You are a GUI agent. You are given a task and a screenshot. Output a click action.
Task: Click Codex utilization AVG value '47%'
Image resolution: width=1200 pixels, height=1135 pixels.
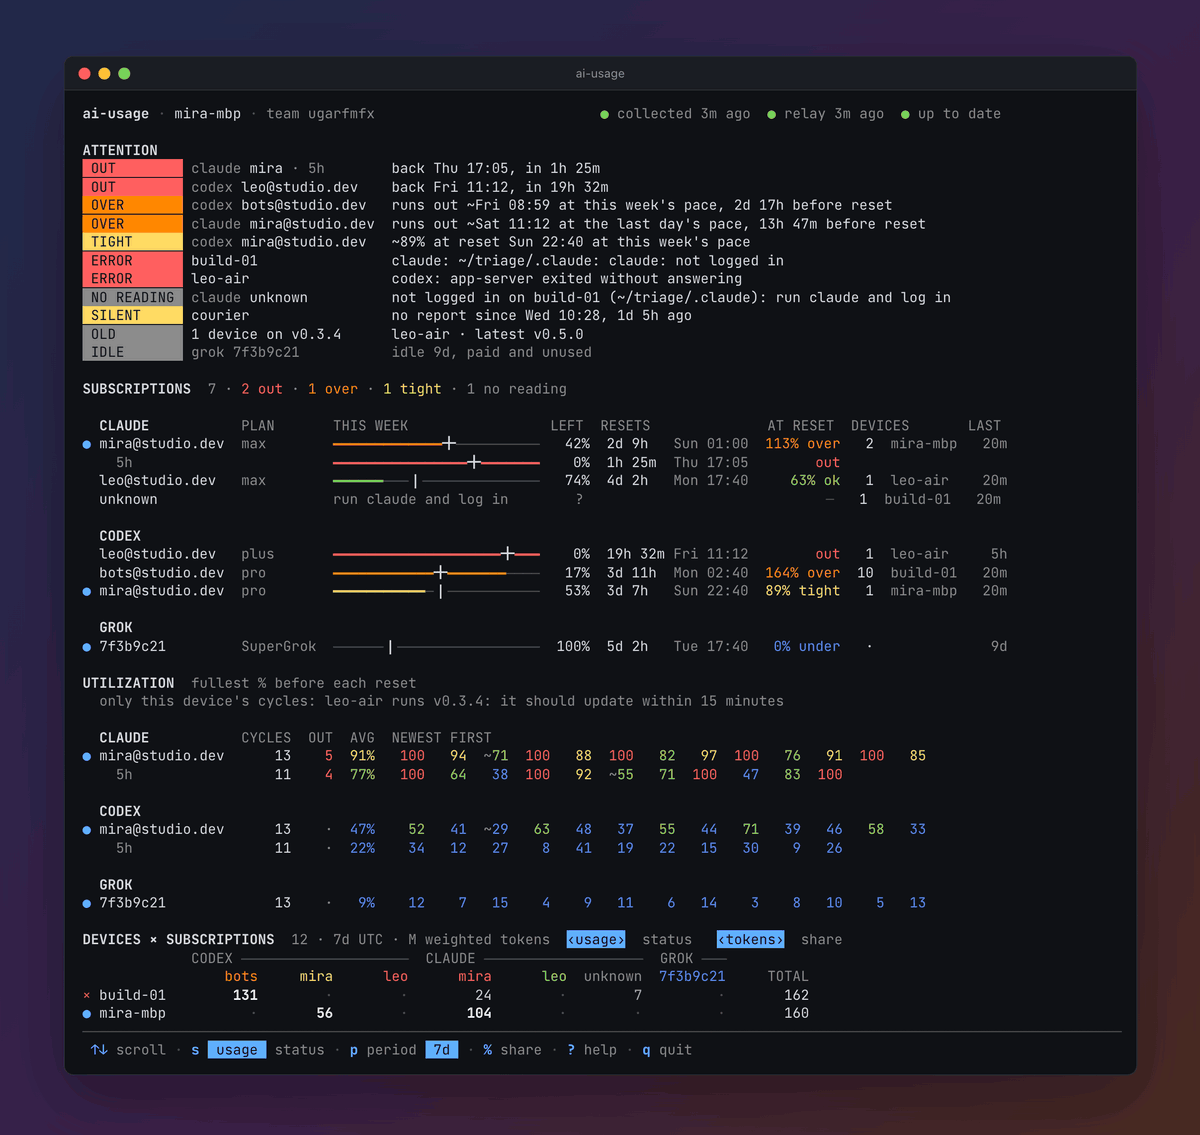pos(363,830)
